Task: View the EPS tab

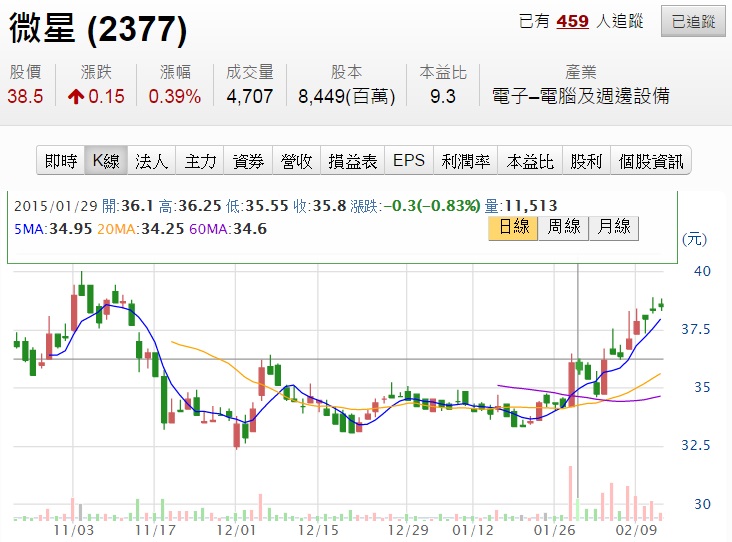Action: point(409,161)
